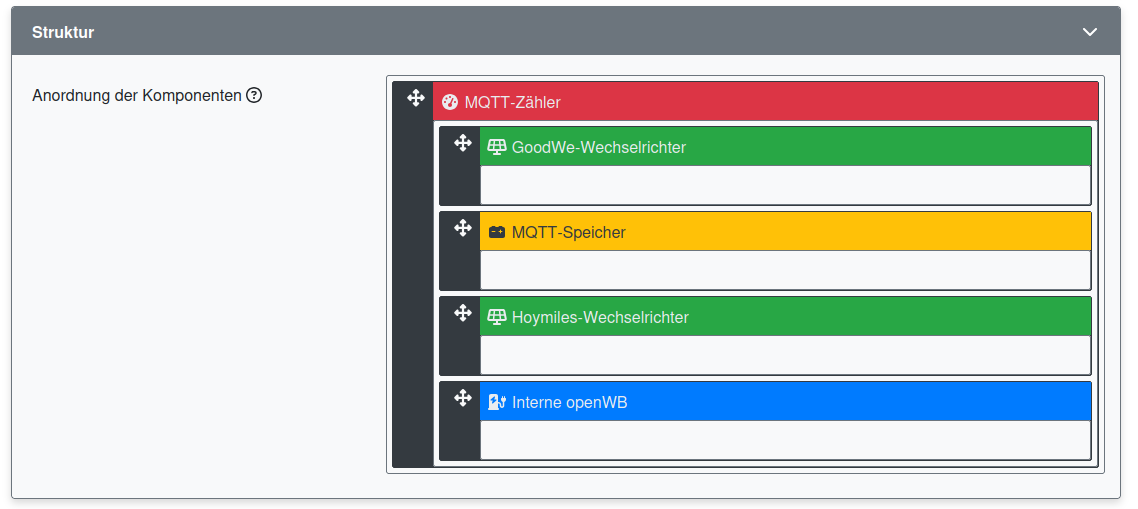The height and width of the screenshot is (509, 1138).
Task: Open help icon for Anordnung der Komponenten
Action: tap(253, 95)
